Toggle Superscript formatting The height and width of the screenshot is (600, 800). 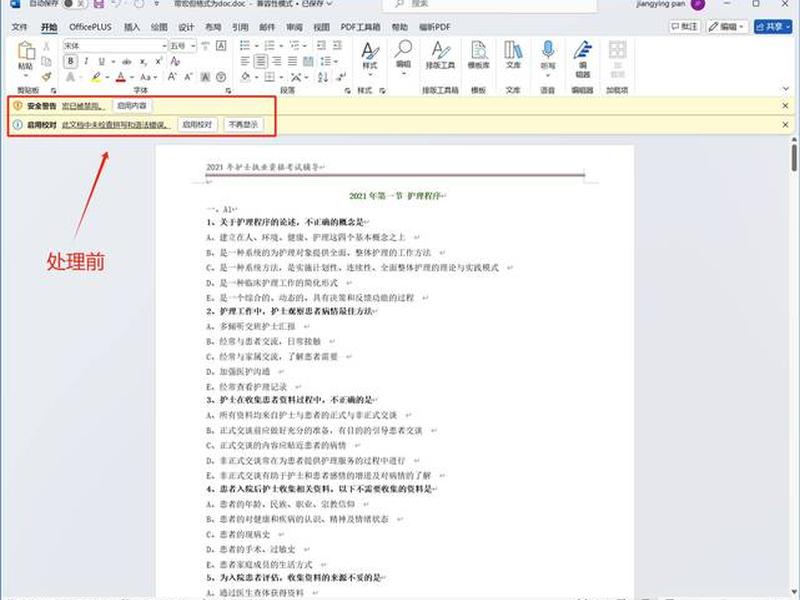159,61
